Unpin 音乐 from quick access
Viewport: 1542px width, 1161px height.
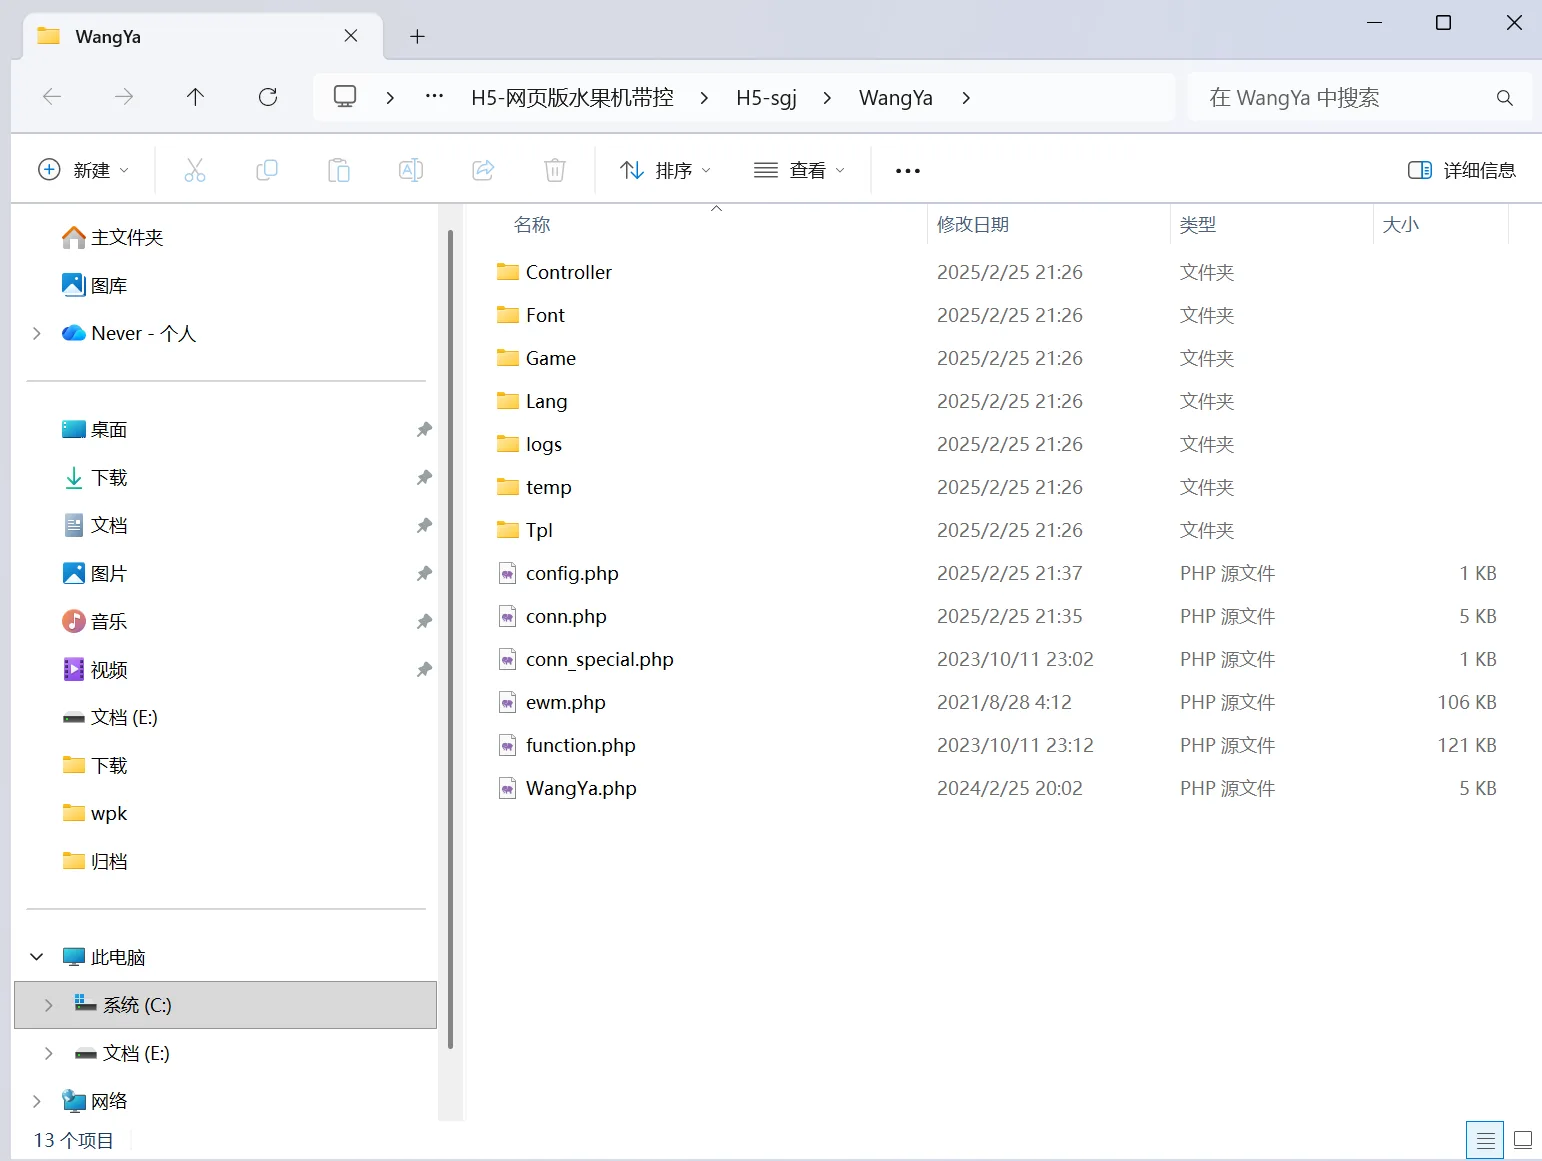424,622
